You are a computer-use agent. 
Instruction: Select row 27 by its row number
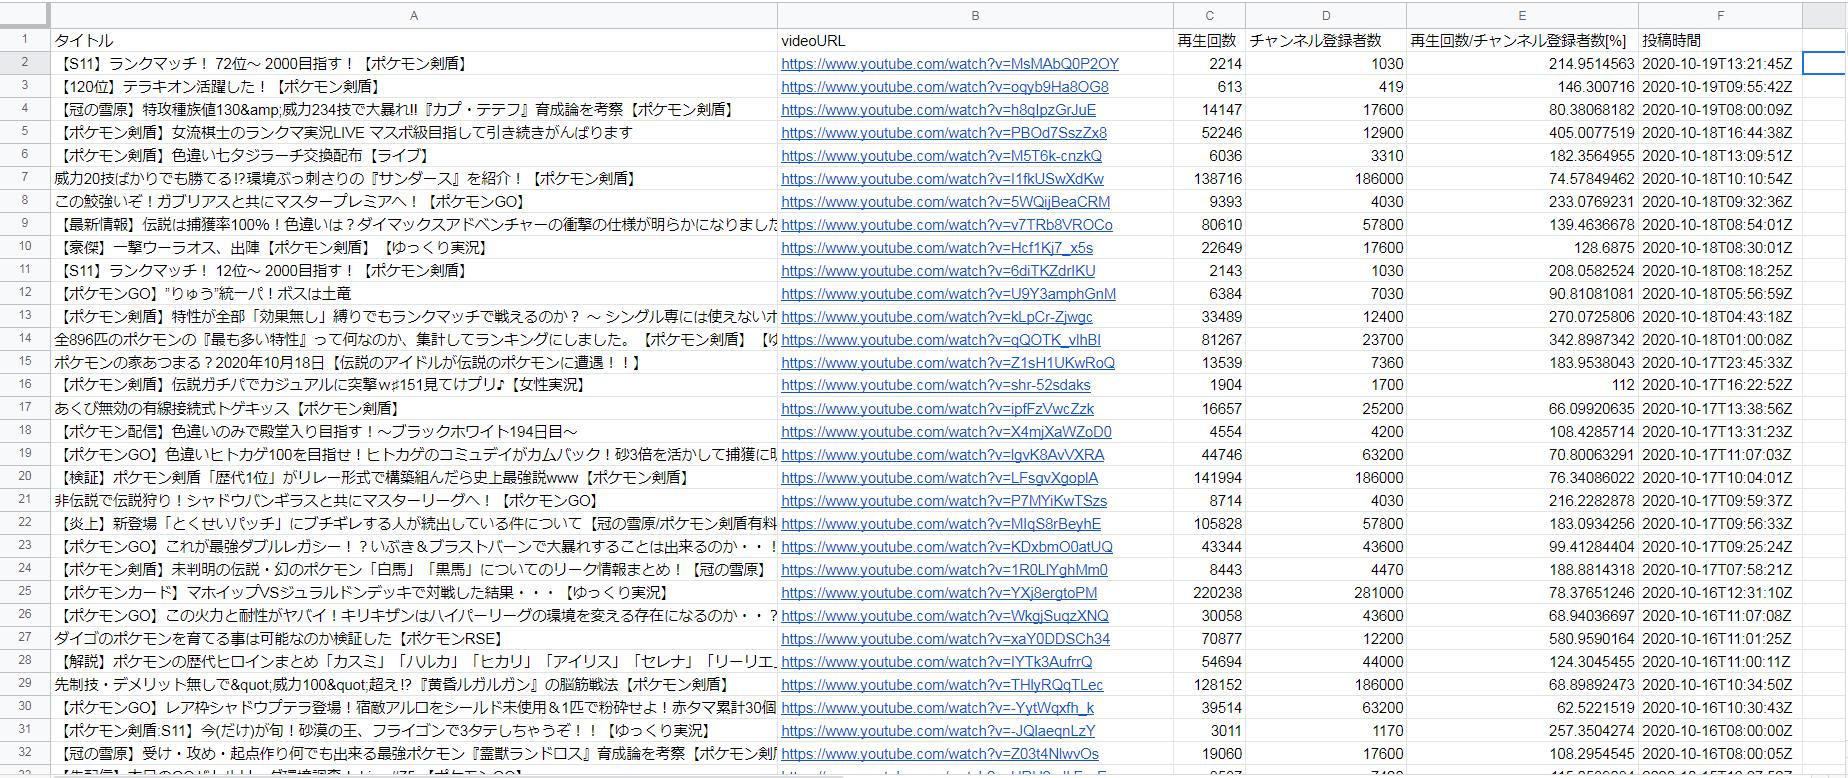(25, 638)
